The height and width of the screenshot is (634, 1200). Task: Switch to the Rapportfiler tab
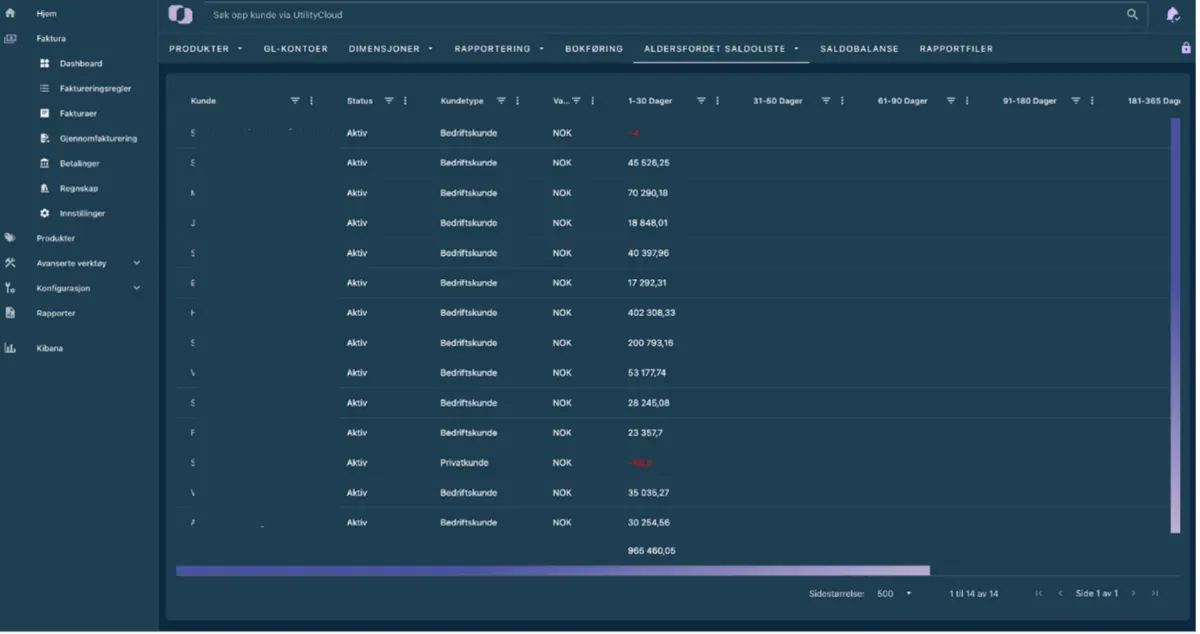[956, 49]
